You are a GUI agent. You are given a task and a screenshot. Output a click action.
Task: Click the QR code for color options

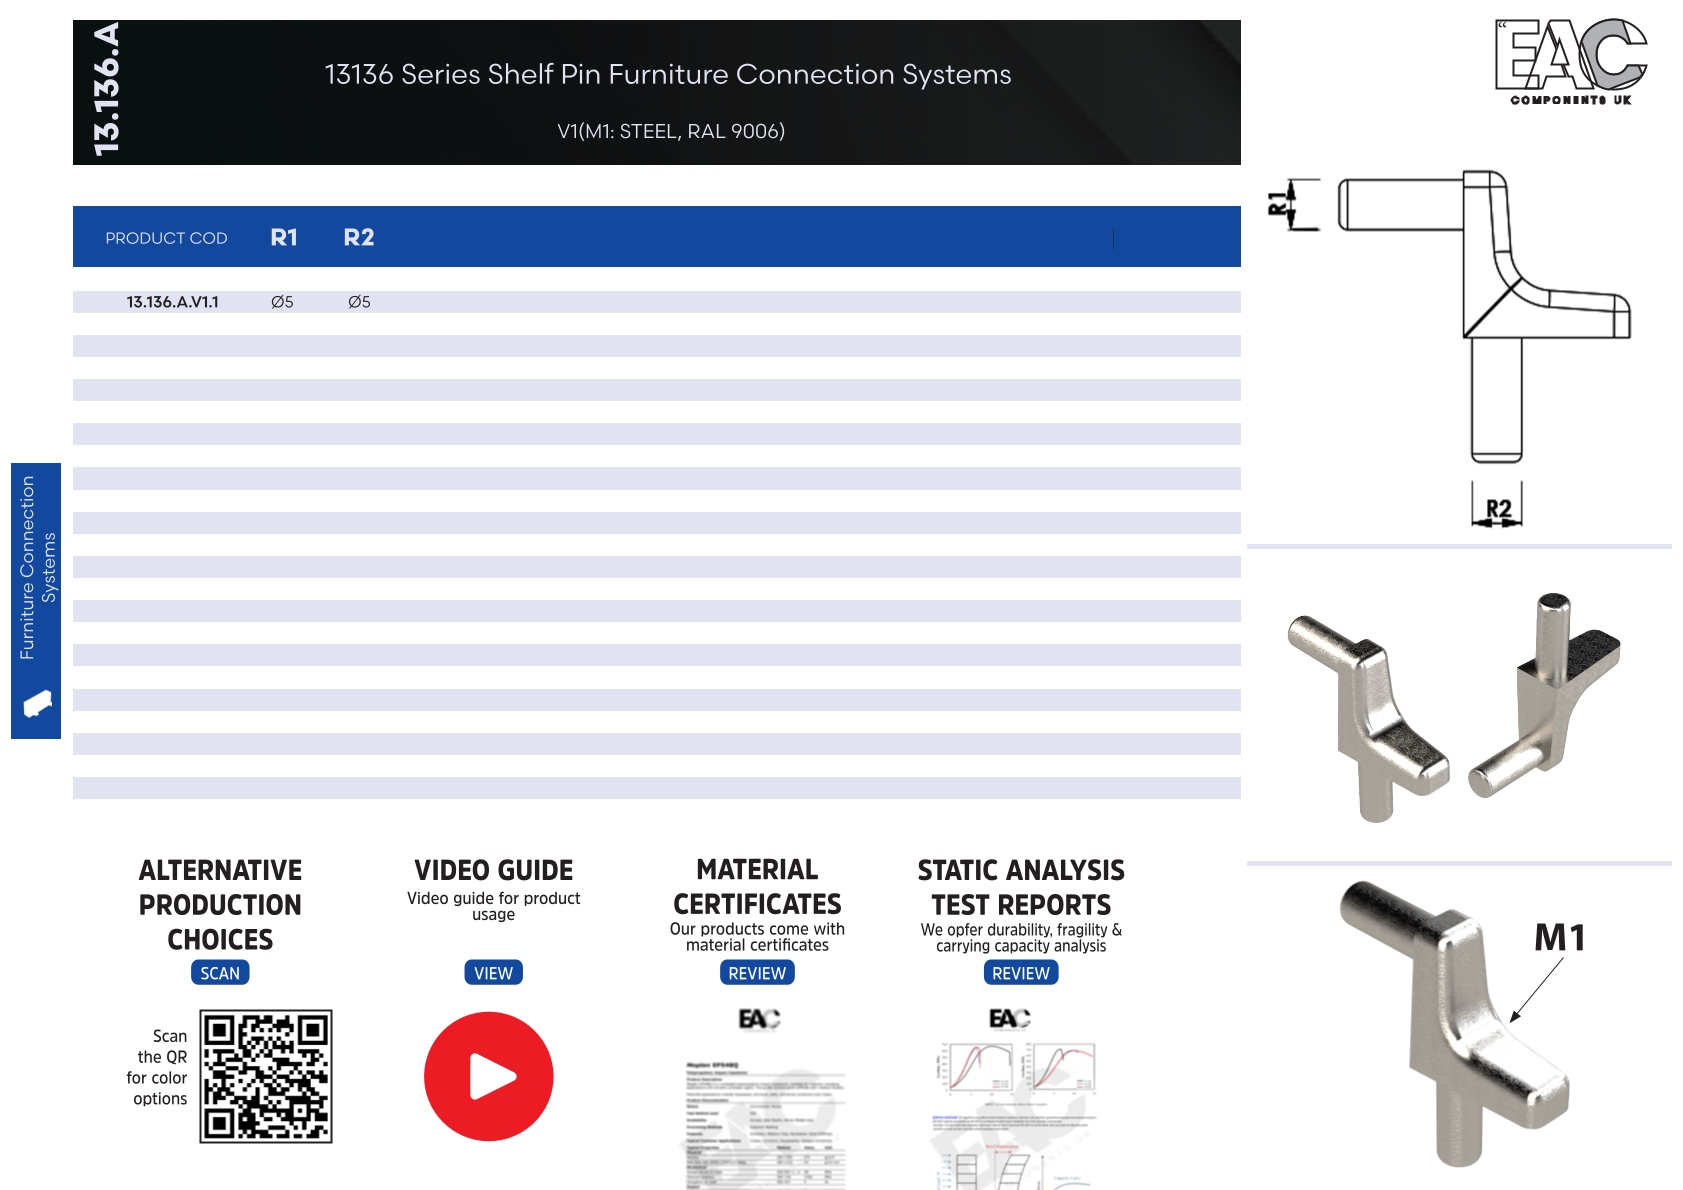tap(266, 1076)
